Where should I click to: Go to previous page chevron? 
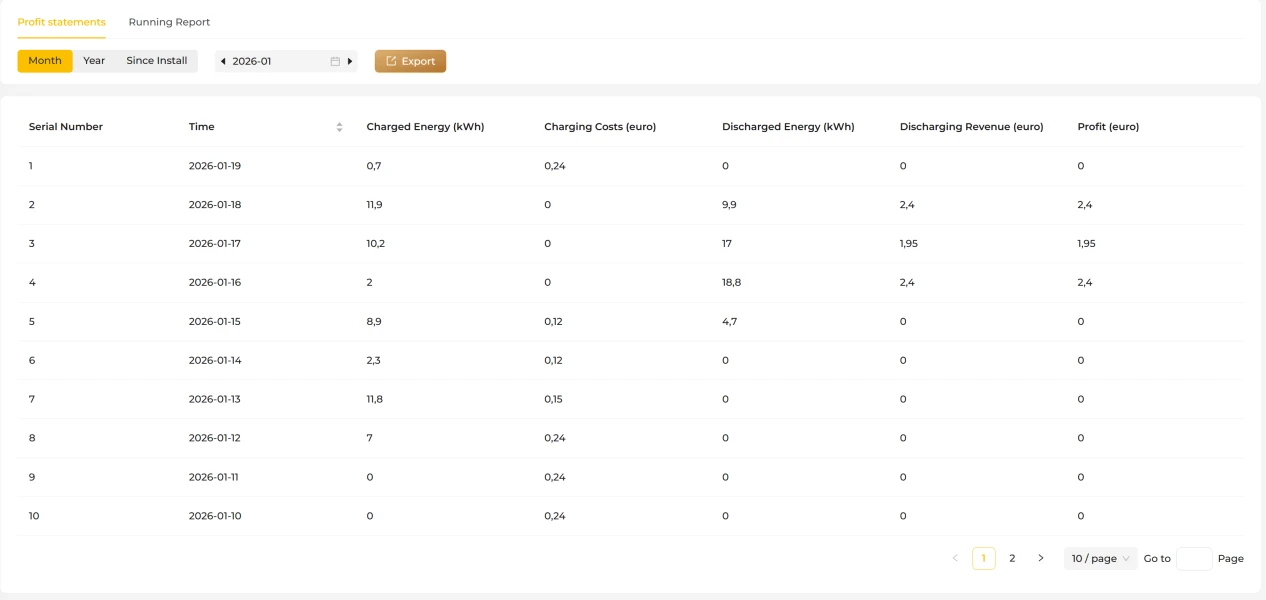click(955, 558)
